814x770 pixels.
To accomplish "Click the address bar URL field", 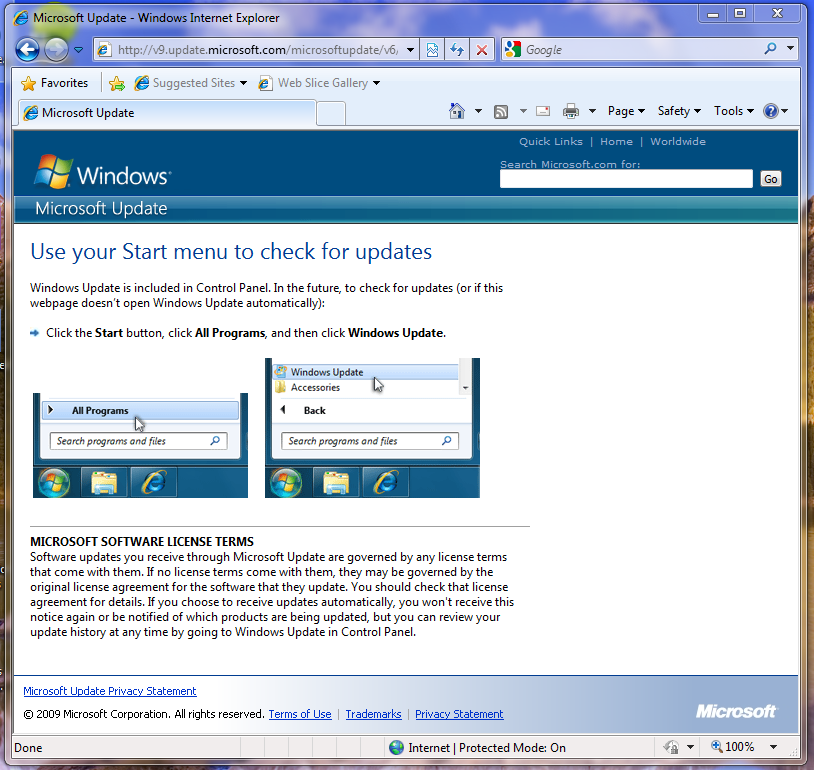I will tap(257, 50).
